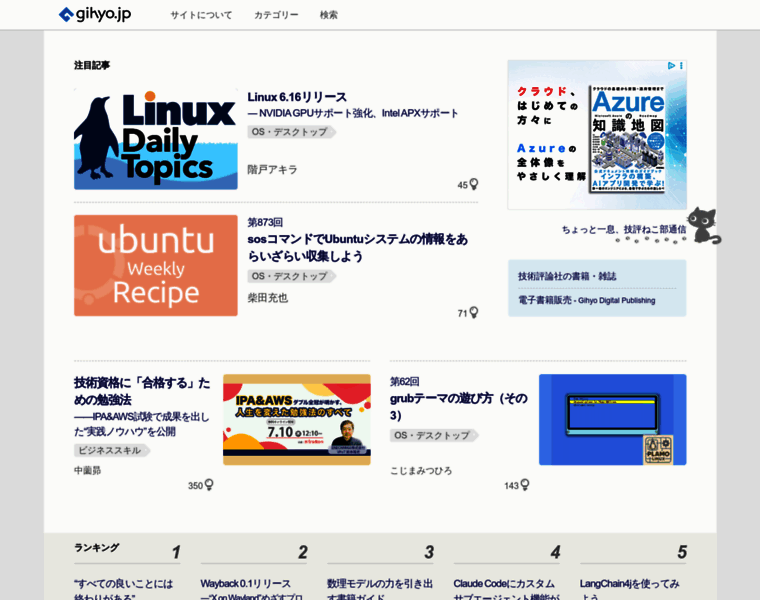Open the ad options dots icon
The width and height of the screenshot is (760, 600).
[681, 65]
